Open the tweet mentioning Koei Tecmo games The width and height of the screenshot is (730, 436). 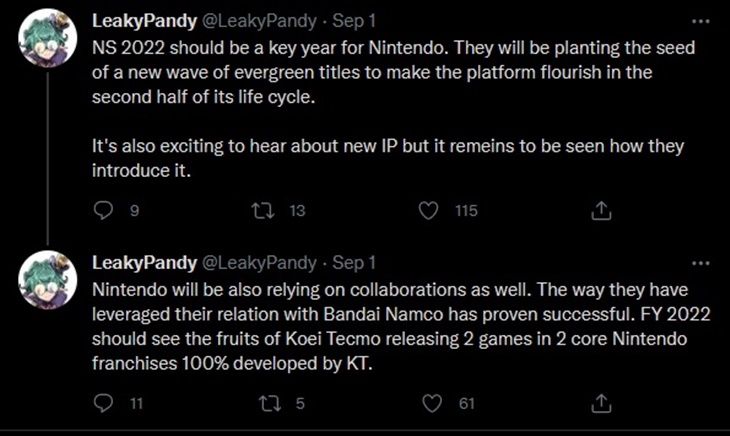pos(400,327)
